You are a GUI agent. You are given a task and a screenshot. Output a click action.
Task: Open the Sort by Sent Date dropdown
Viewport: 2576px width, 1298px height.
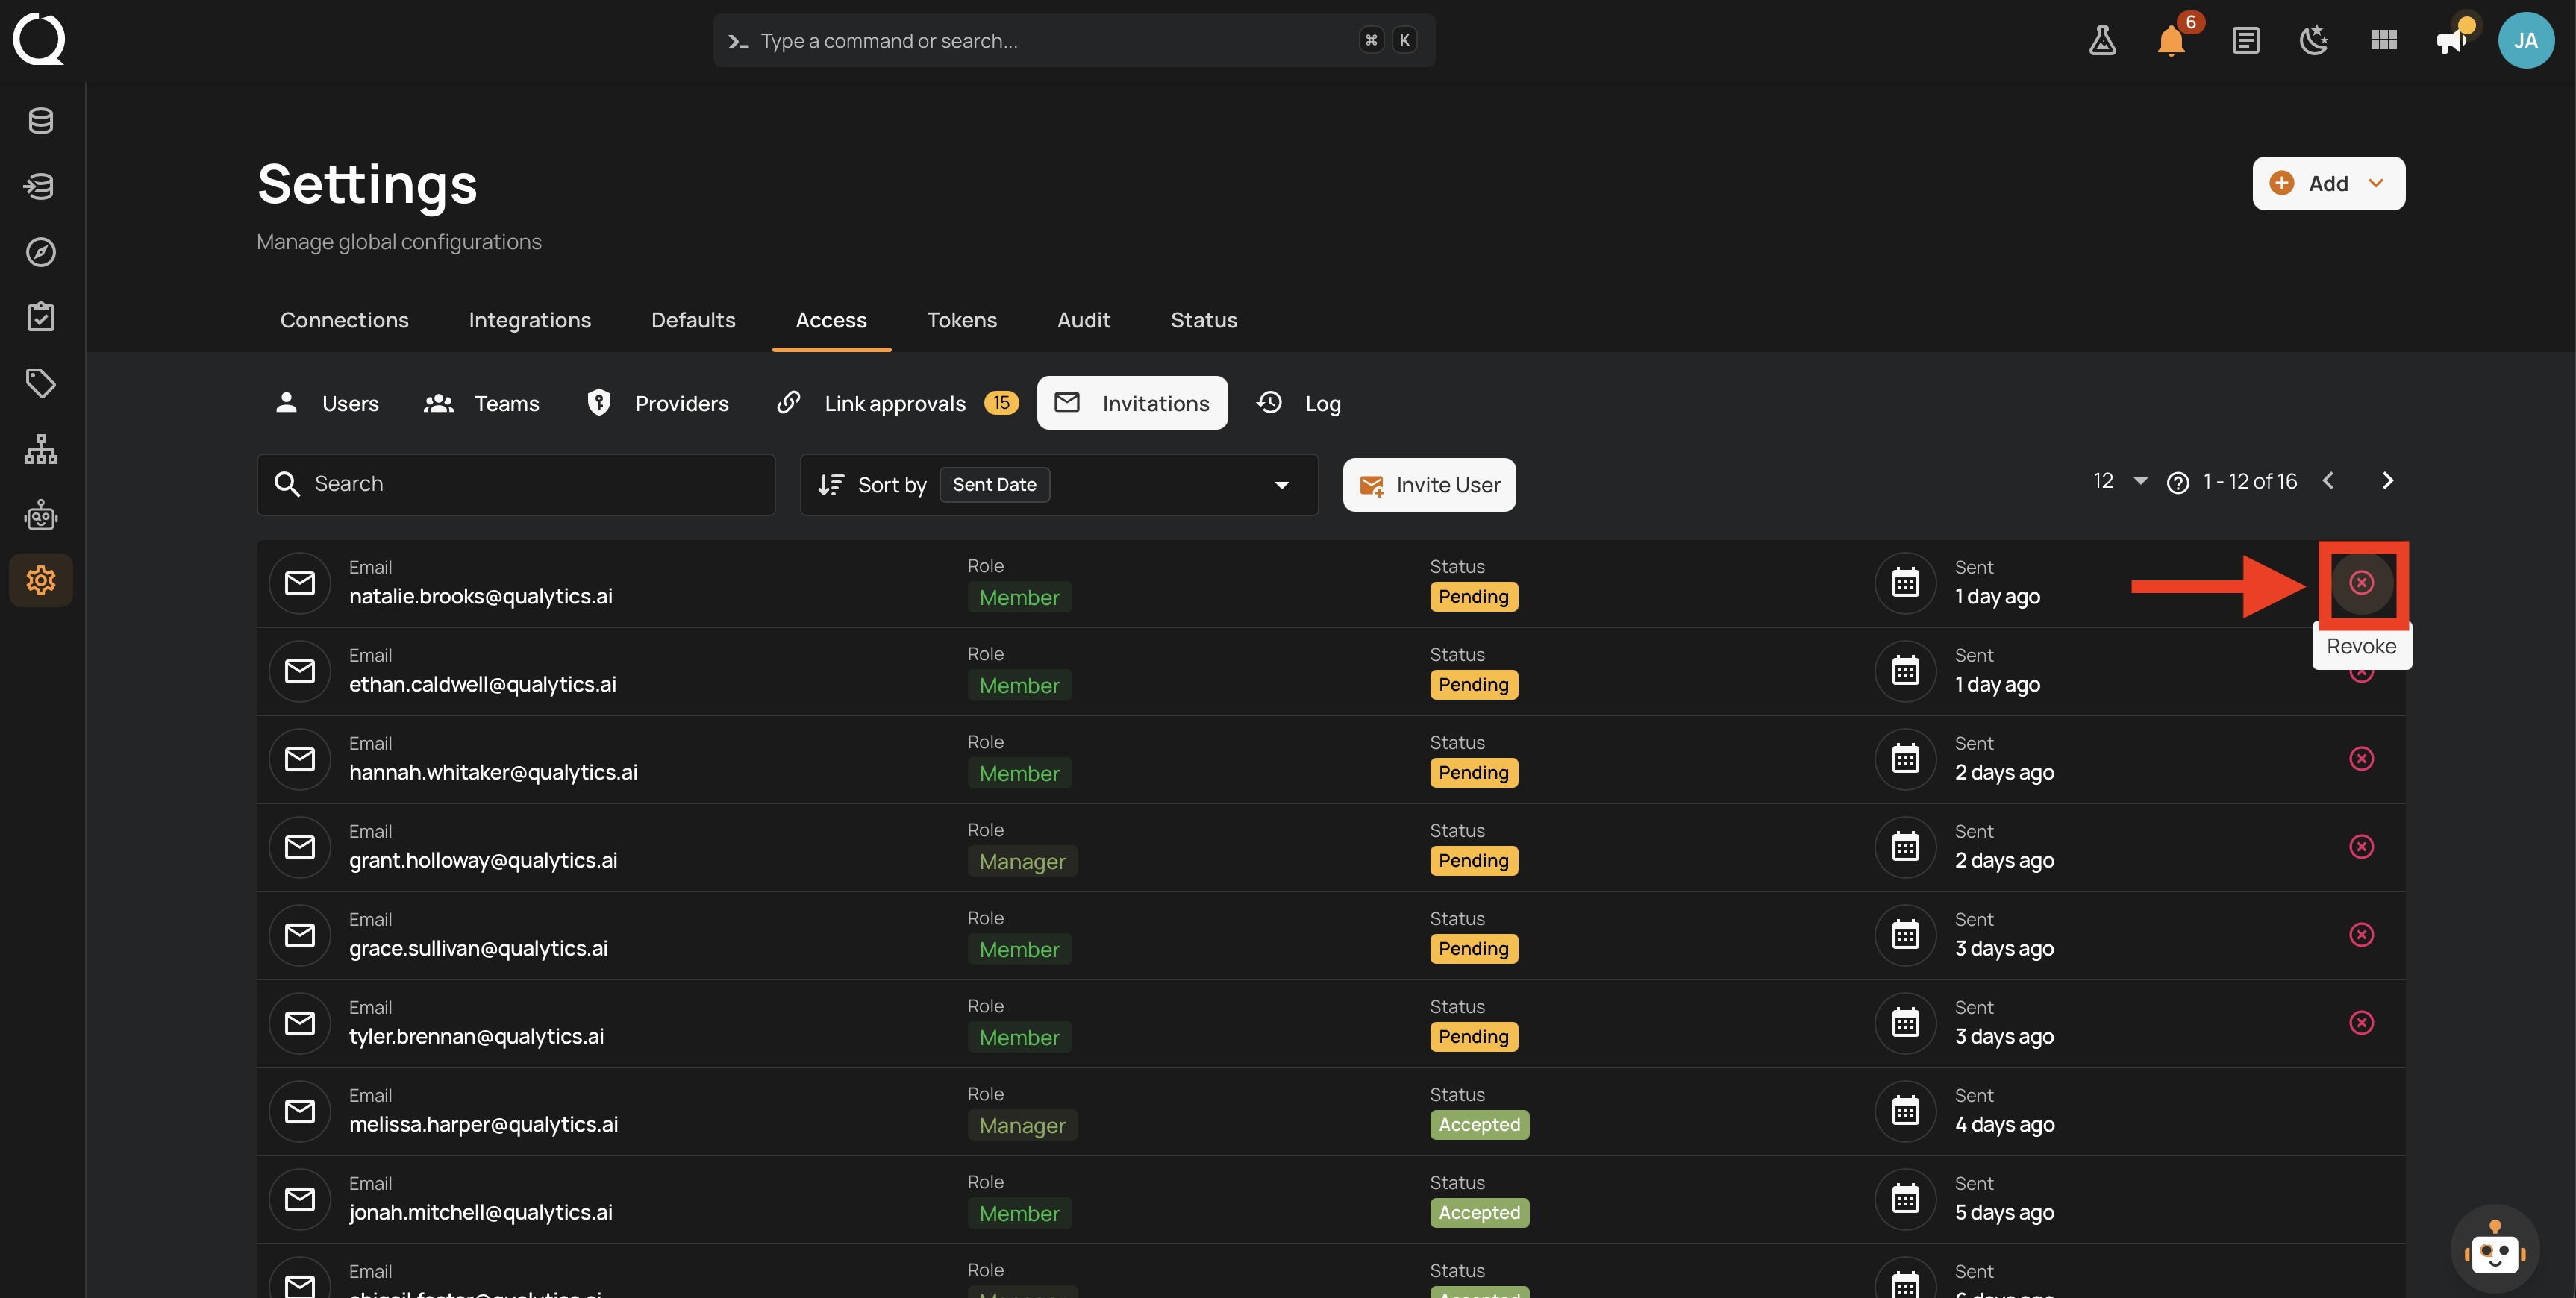click(x=1059, y=485)
